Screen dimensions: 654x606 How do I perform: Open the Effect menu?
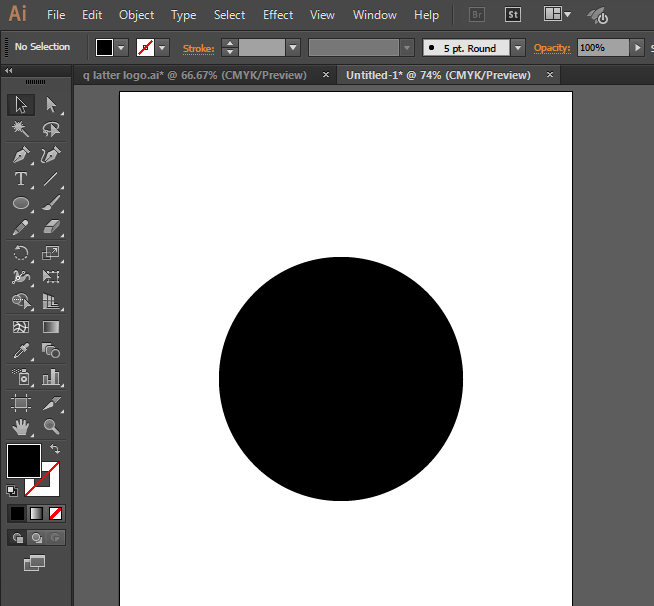278,15
